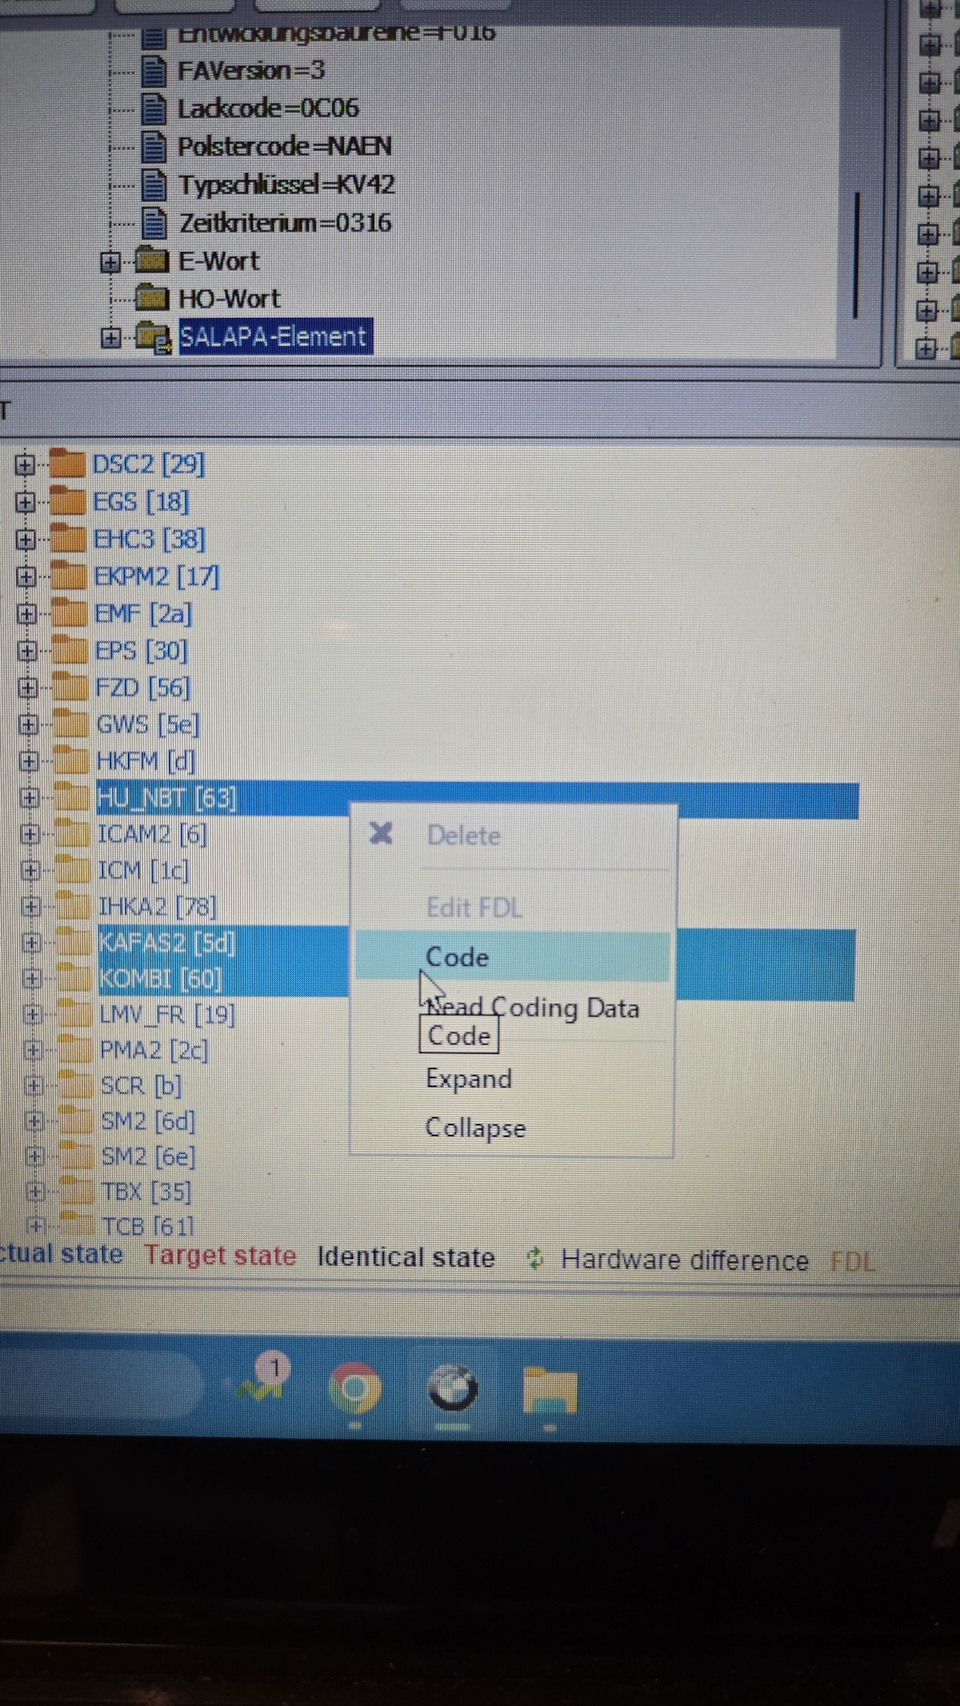Click the EPS [30] folder icon
The height and width of the screenshot is (1706, 960).
point(69,650)
